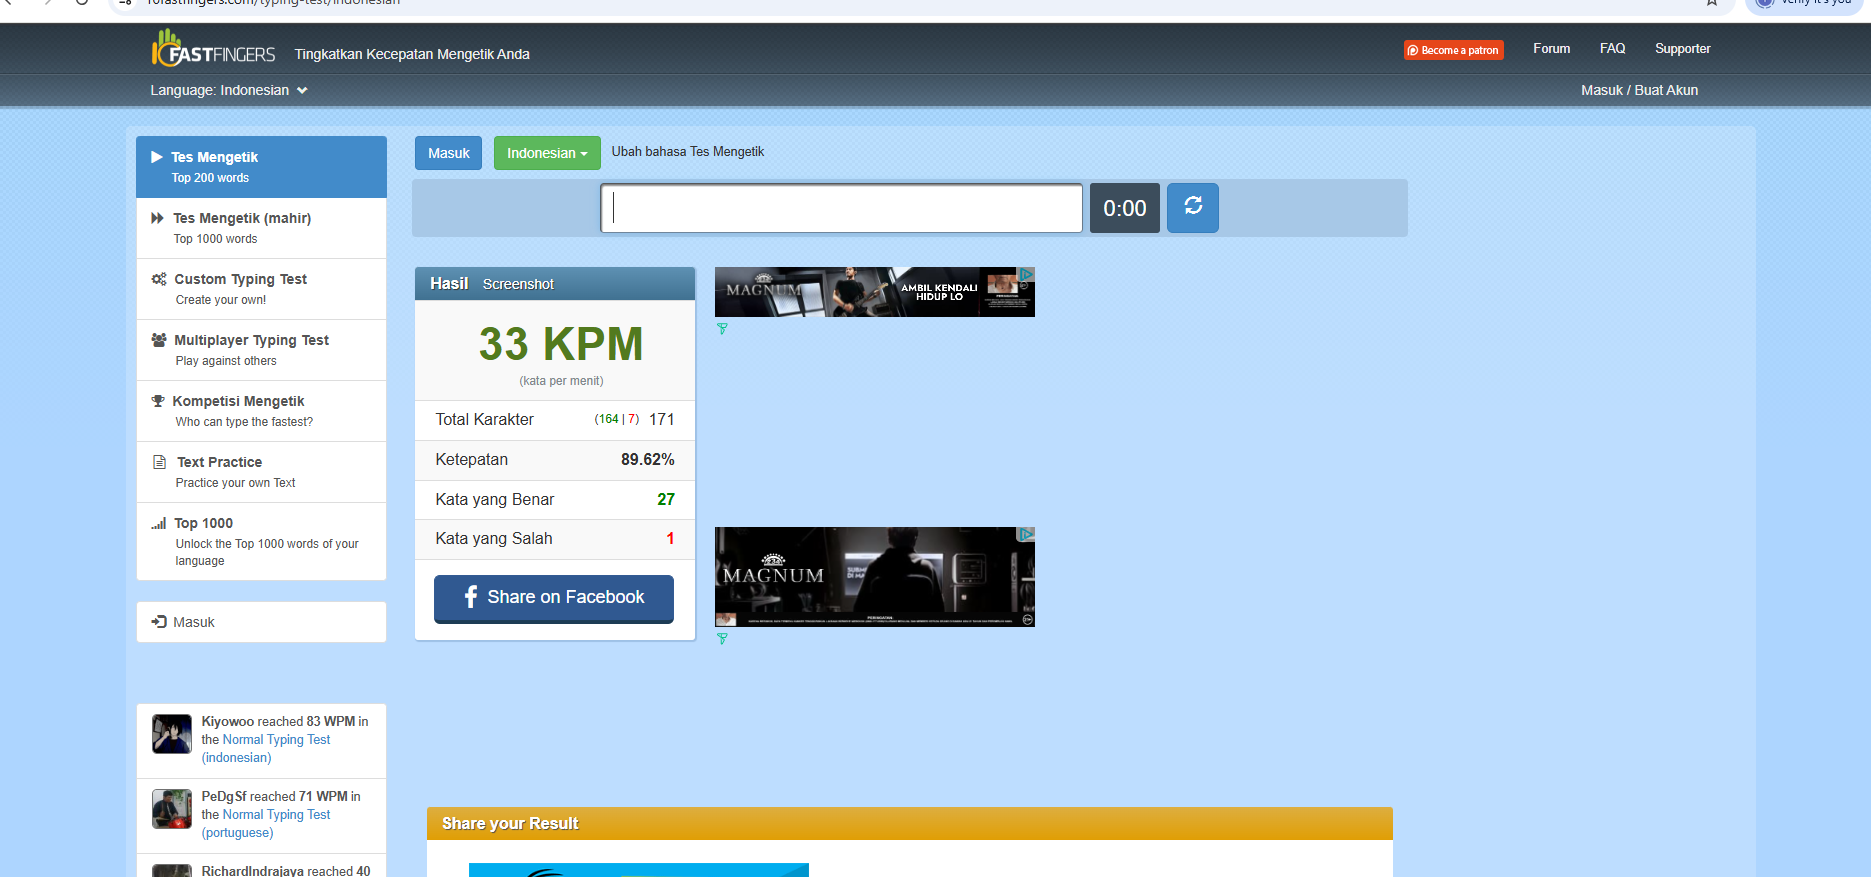Image resolution: width=1871 pixels, height=877 pixels.
Task: Click the RichardIndrajaya username text
Action: [x=253, y=871]
